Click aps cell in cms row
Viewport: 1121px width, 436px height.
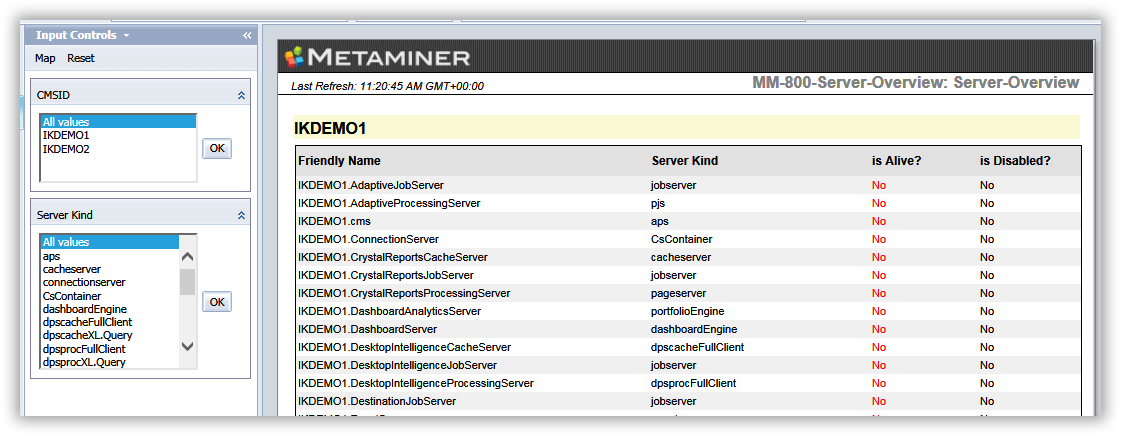pyautogui.click(x=660, y=222)
